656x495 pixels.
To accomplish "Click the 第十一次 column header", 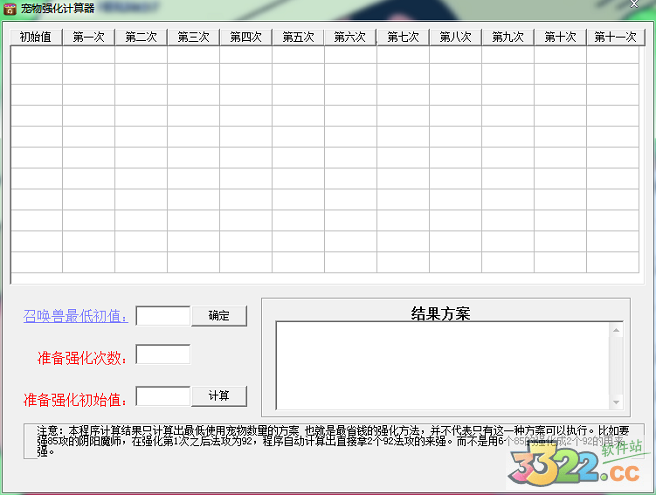I will (x=615, y=37).
